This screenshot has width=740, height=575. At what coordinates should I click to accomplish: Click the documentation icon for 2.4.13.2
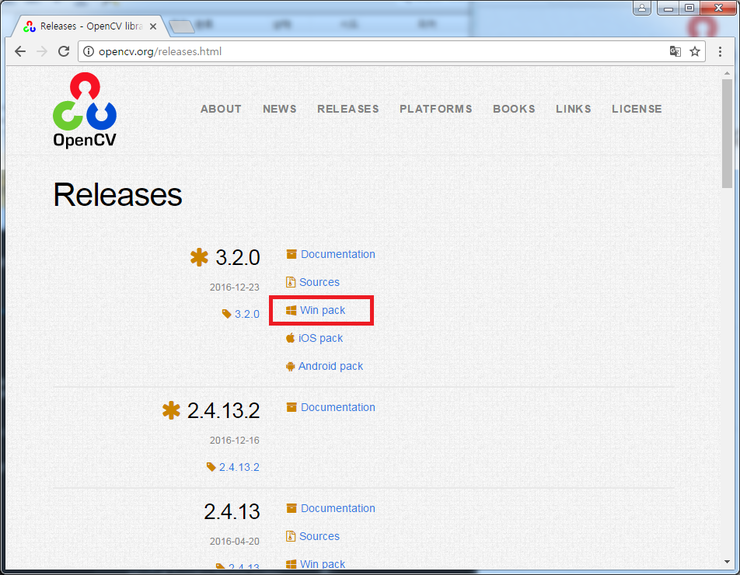tap(292, 407)
